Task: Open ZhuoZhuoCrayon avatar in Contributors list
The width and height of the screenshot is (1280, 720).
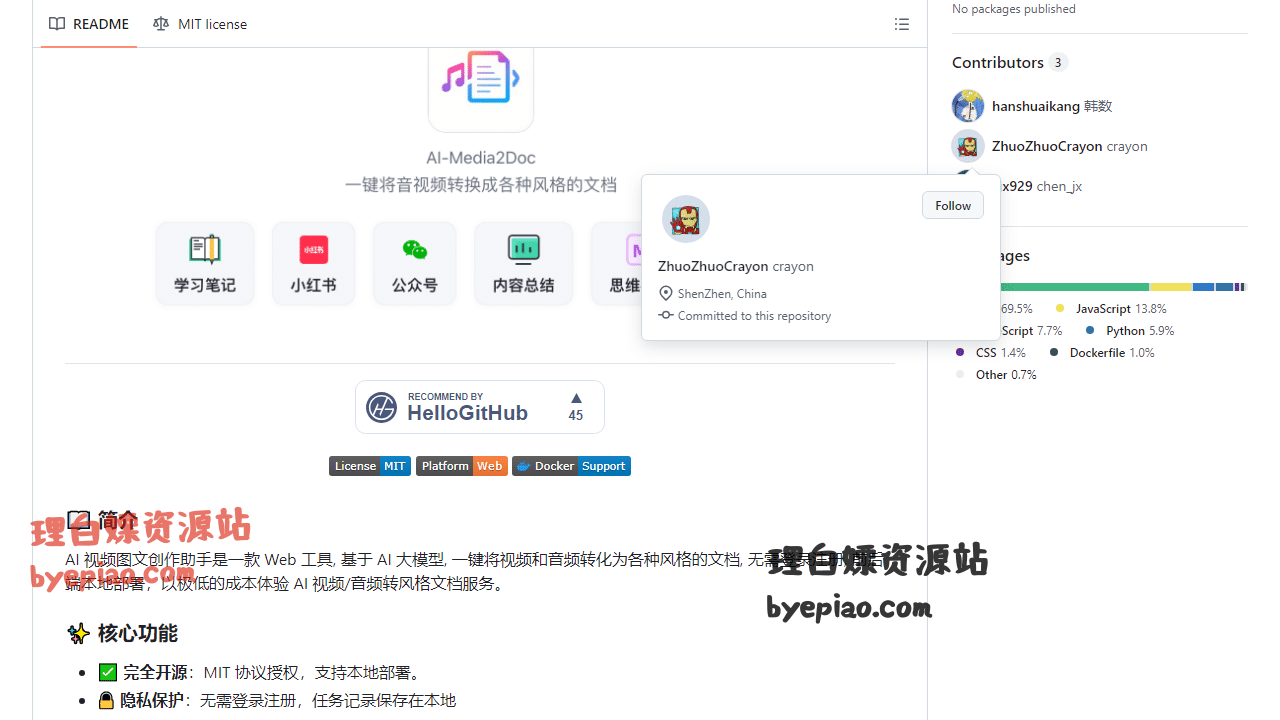Action: tap(968, 146)
